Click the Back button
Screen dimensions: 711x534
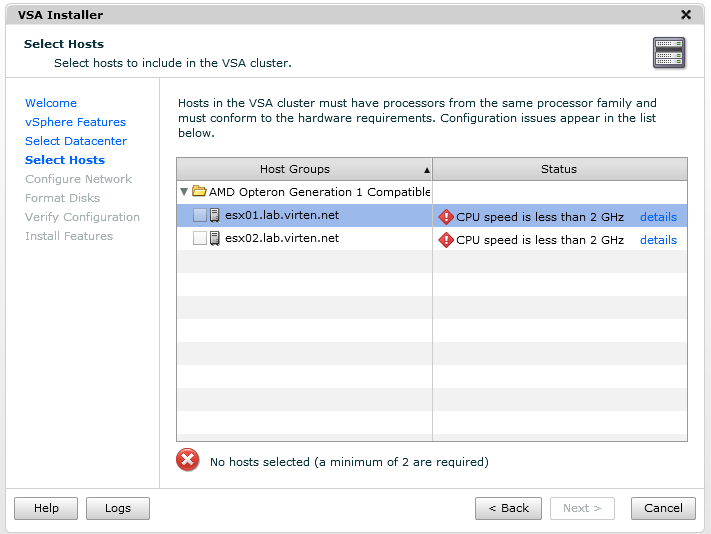pos(508,508)
